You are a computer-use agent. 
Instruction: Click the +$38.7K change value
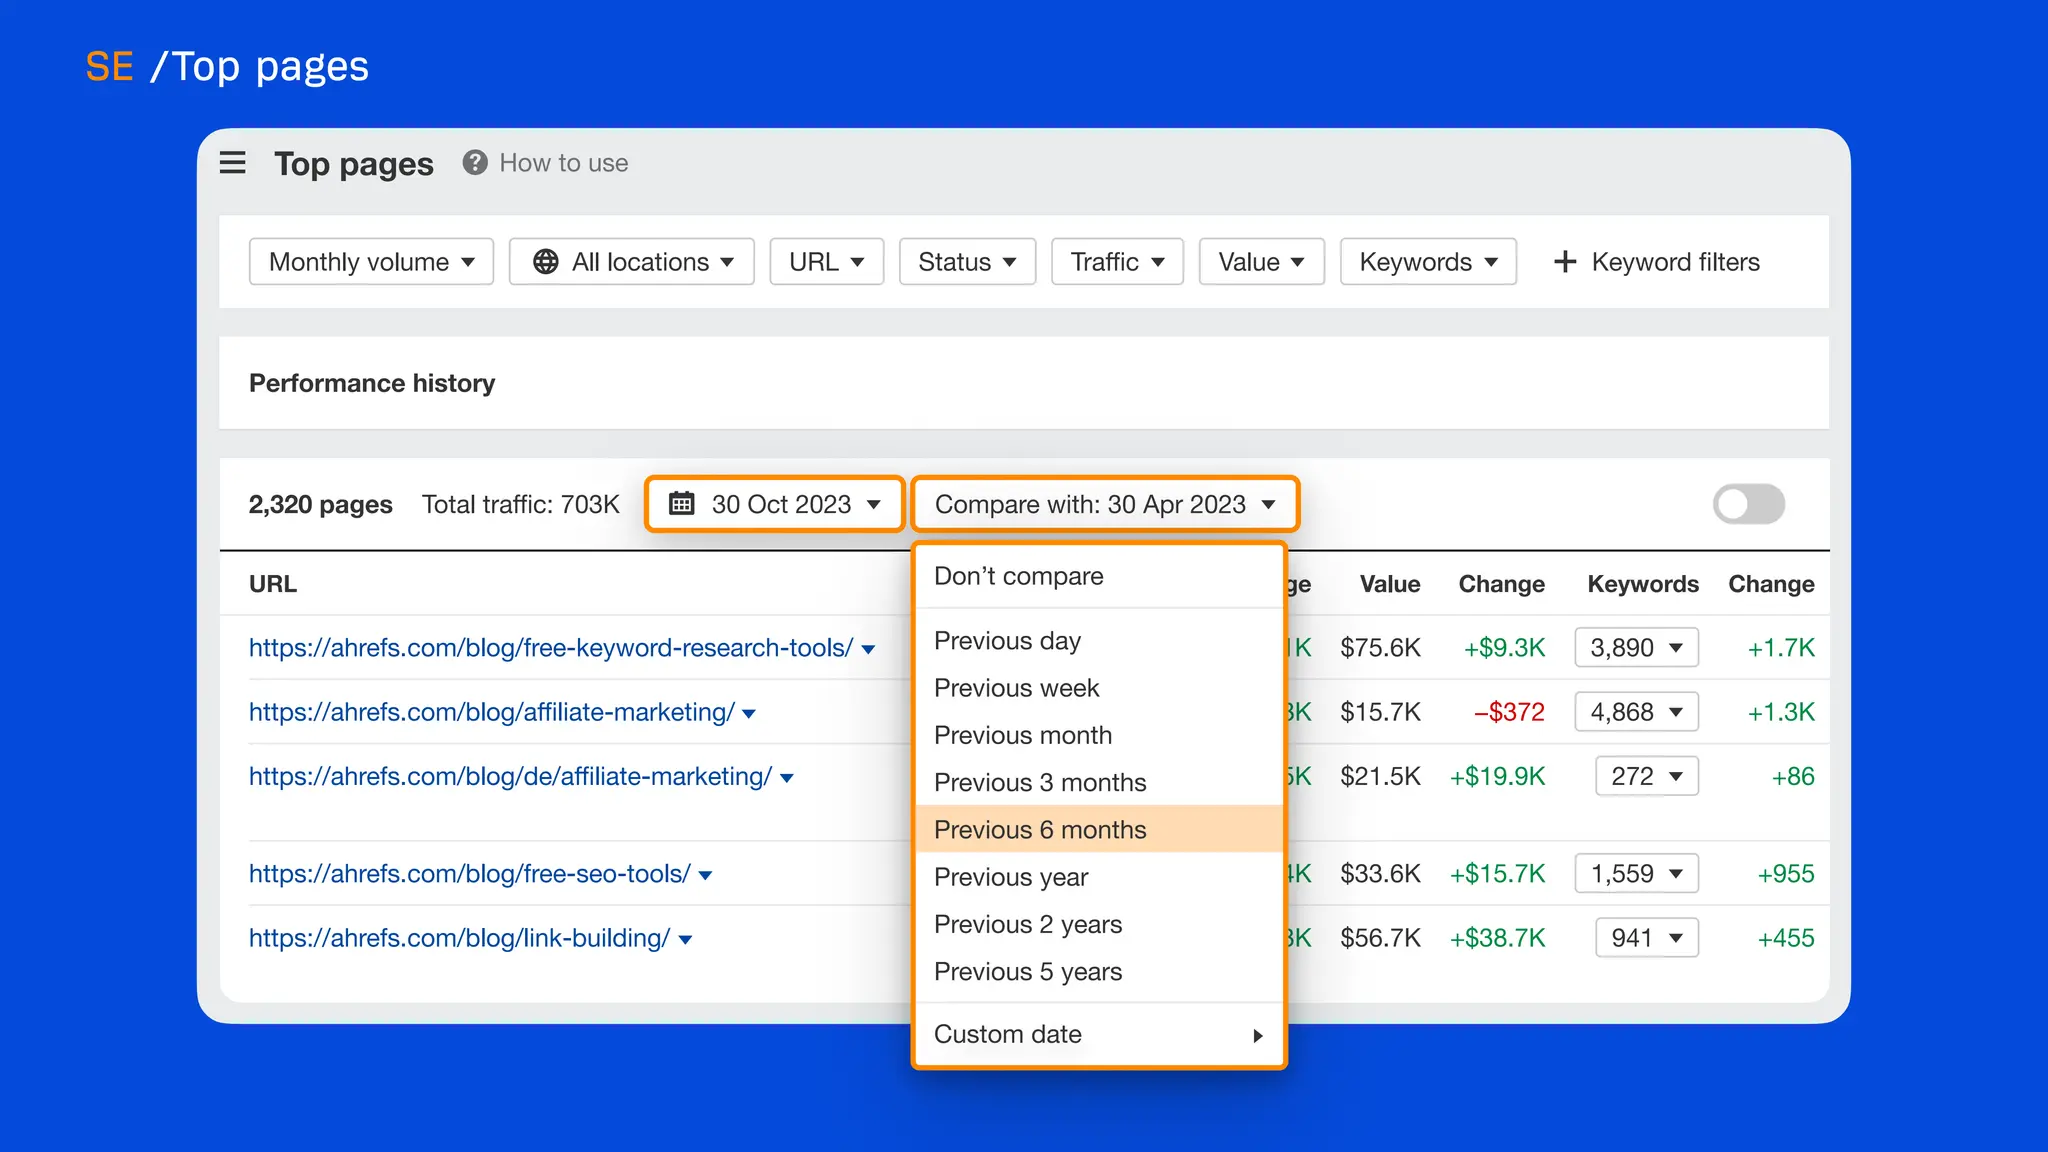click(x=1497, y=938)
